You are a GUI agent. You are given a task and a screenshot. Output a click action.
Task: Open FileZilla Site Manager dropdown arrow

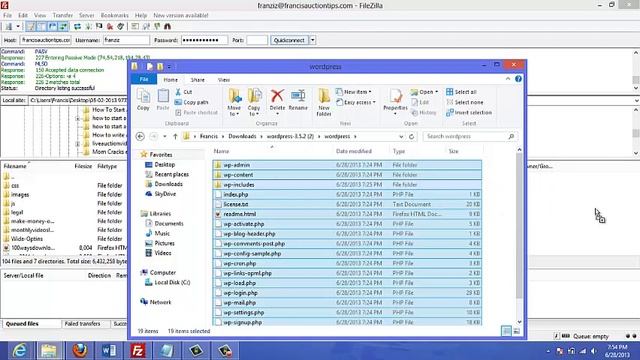pos(18,27)
